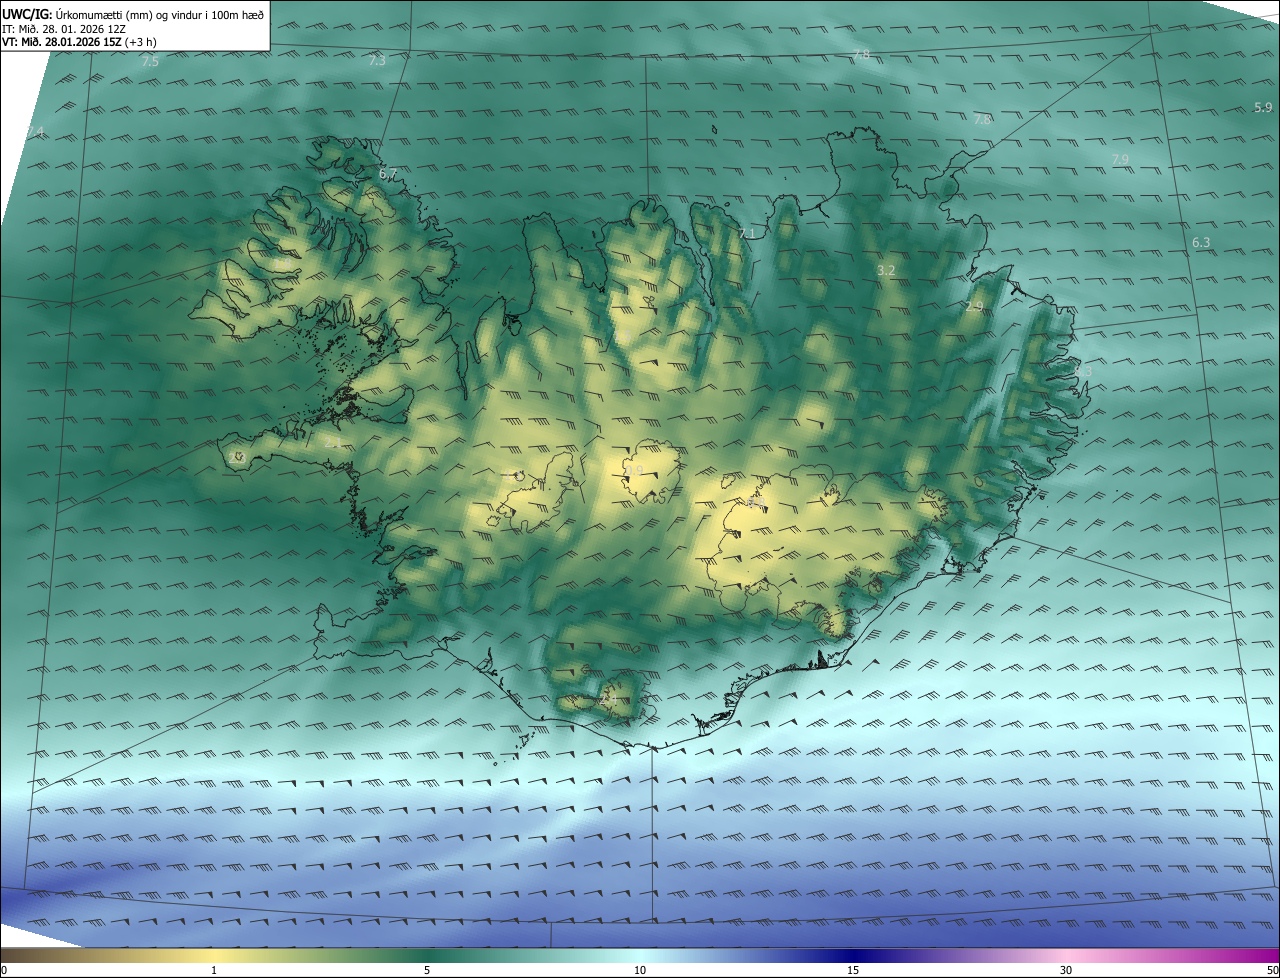This screenshot has width=1280, height=978.
Task: Click the 6.7 value over the Westfjords
Action: click(388, 174)
